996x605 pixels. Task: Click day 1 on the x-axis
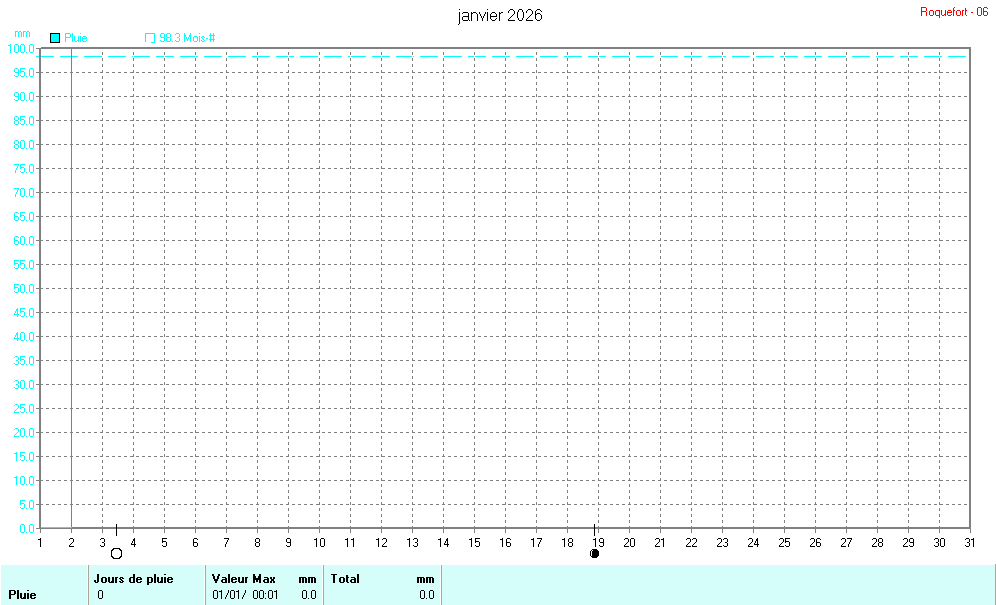pyautogui.click(x=40, y=542)
